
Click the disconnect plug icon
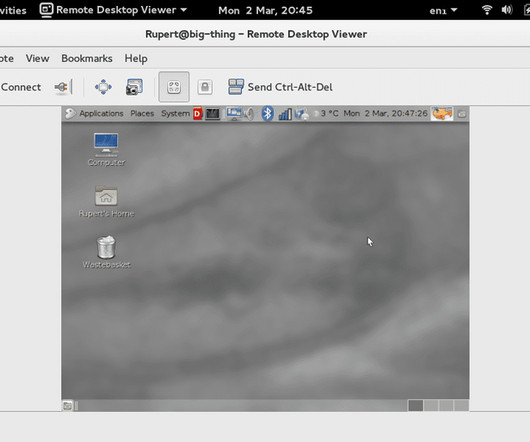(x=62, y=87)
